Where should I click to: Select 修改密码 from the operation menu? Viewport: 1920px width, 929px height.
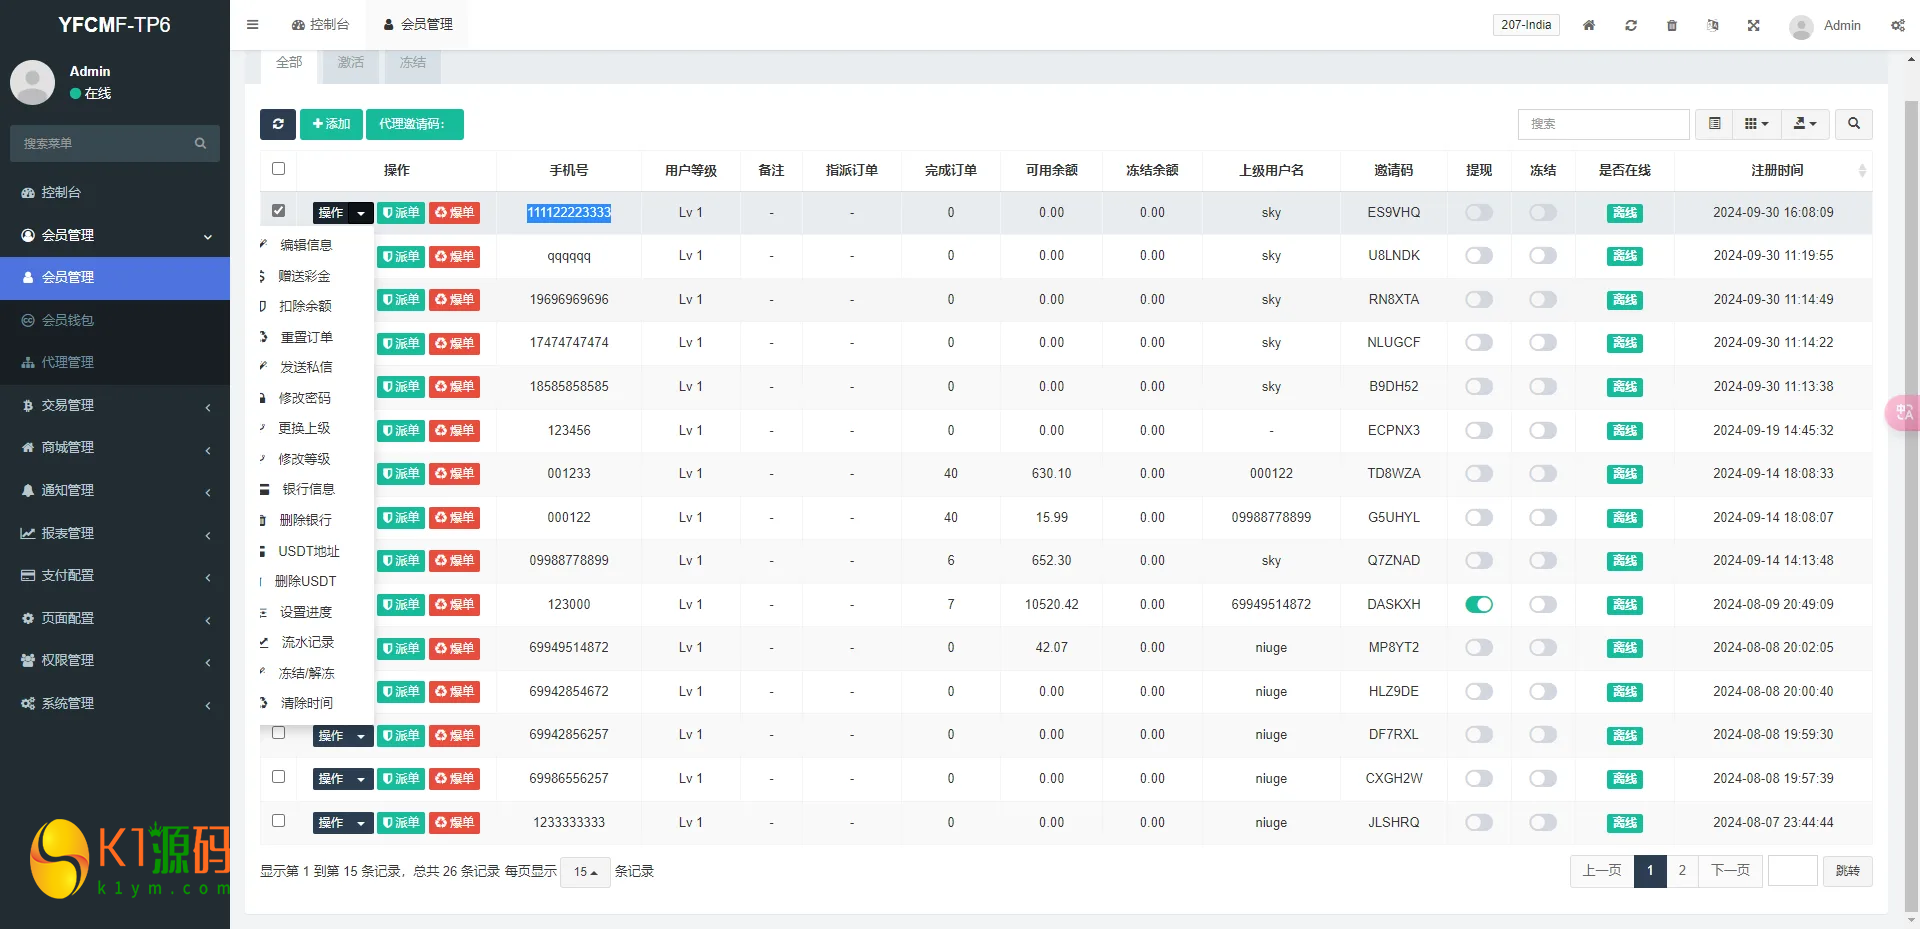point(304,398)
